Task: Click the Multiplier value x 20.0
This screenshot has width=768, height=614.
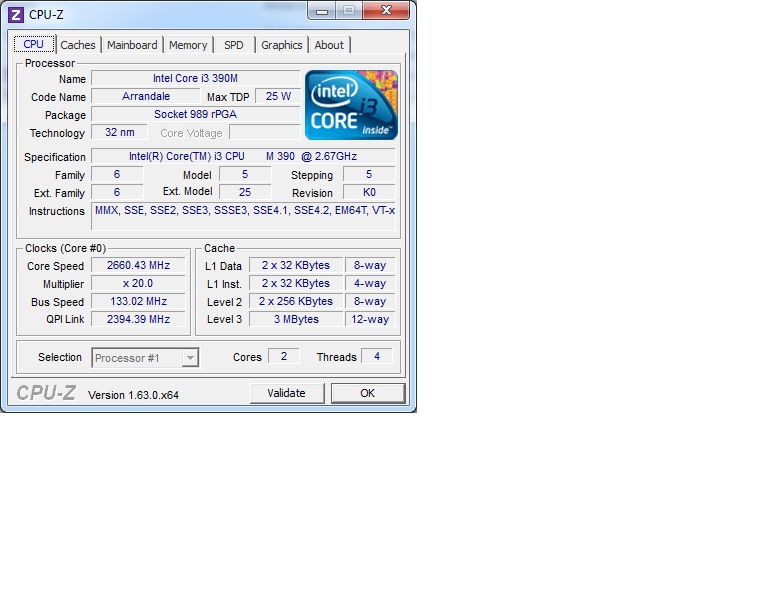Action: click(x=138, y=283)
